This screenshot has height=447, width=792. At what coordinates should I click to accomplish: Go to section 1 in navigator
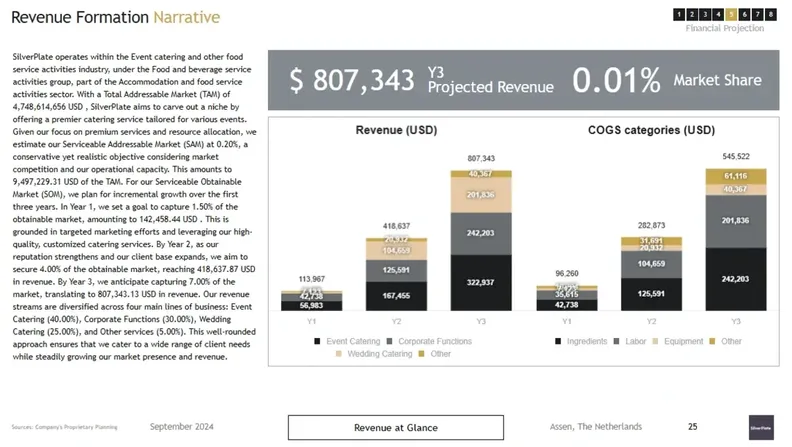coord(679,14)
